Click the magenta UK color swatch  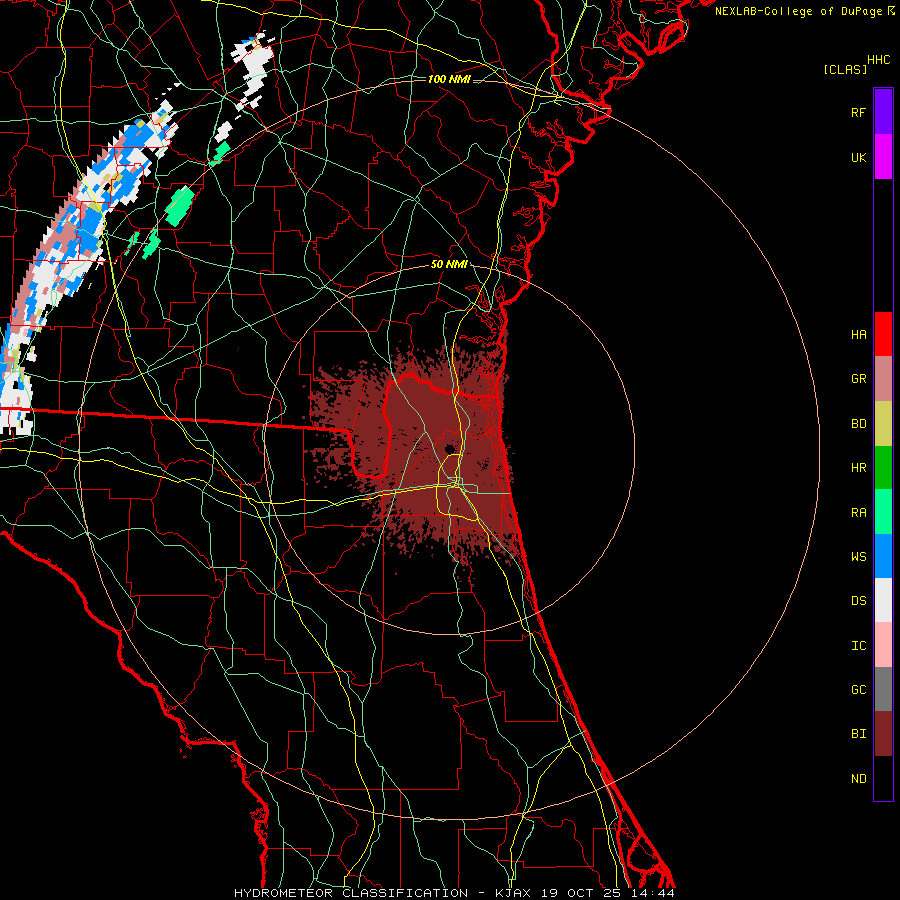coord(883,156)
